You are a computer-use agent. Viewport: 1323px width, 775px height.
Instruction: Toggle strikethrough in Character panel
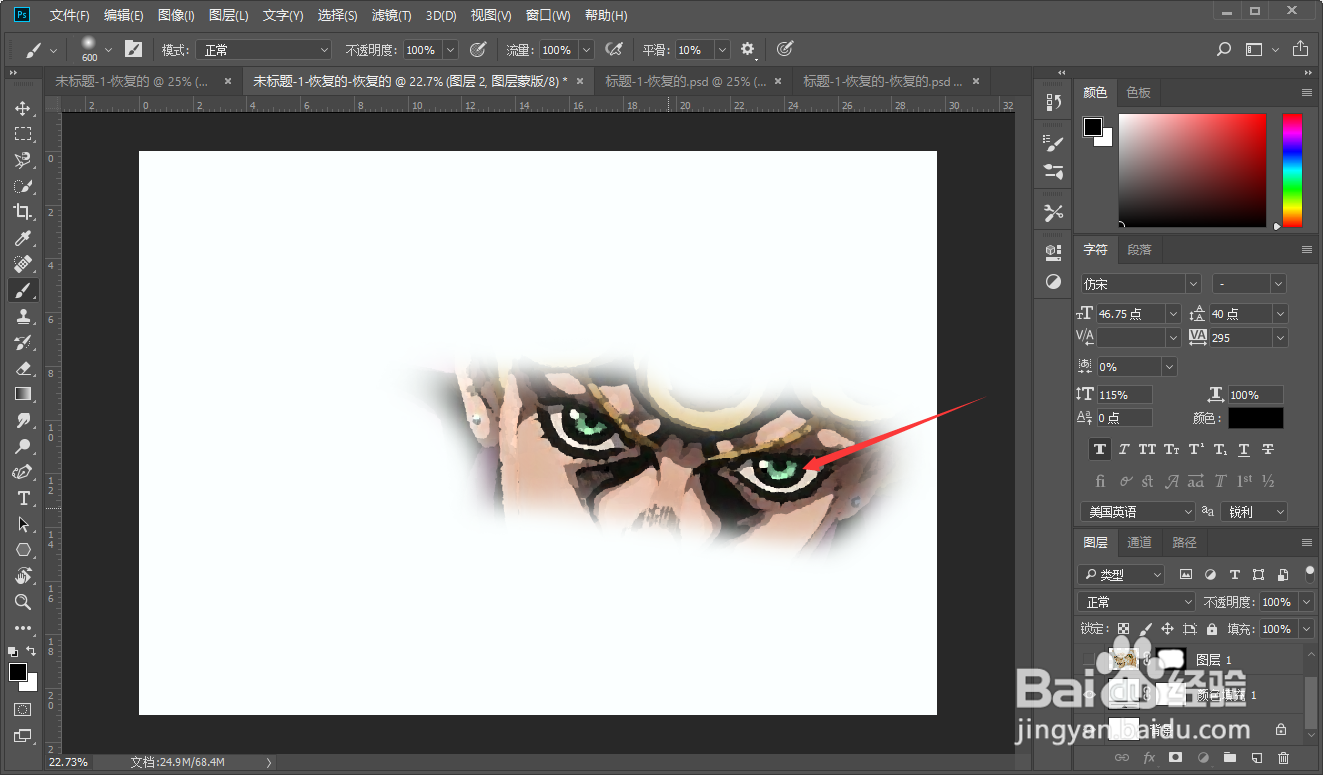click(x=1268, y=450)
